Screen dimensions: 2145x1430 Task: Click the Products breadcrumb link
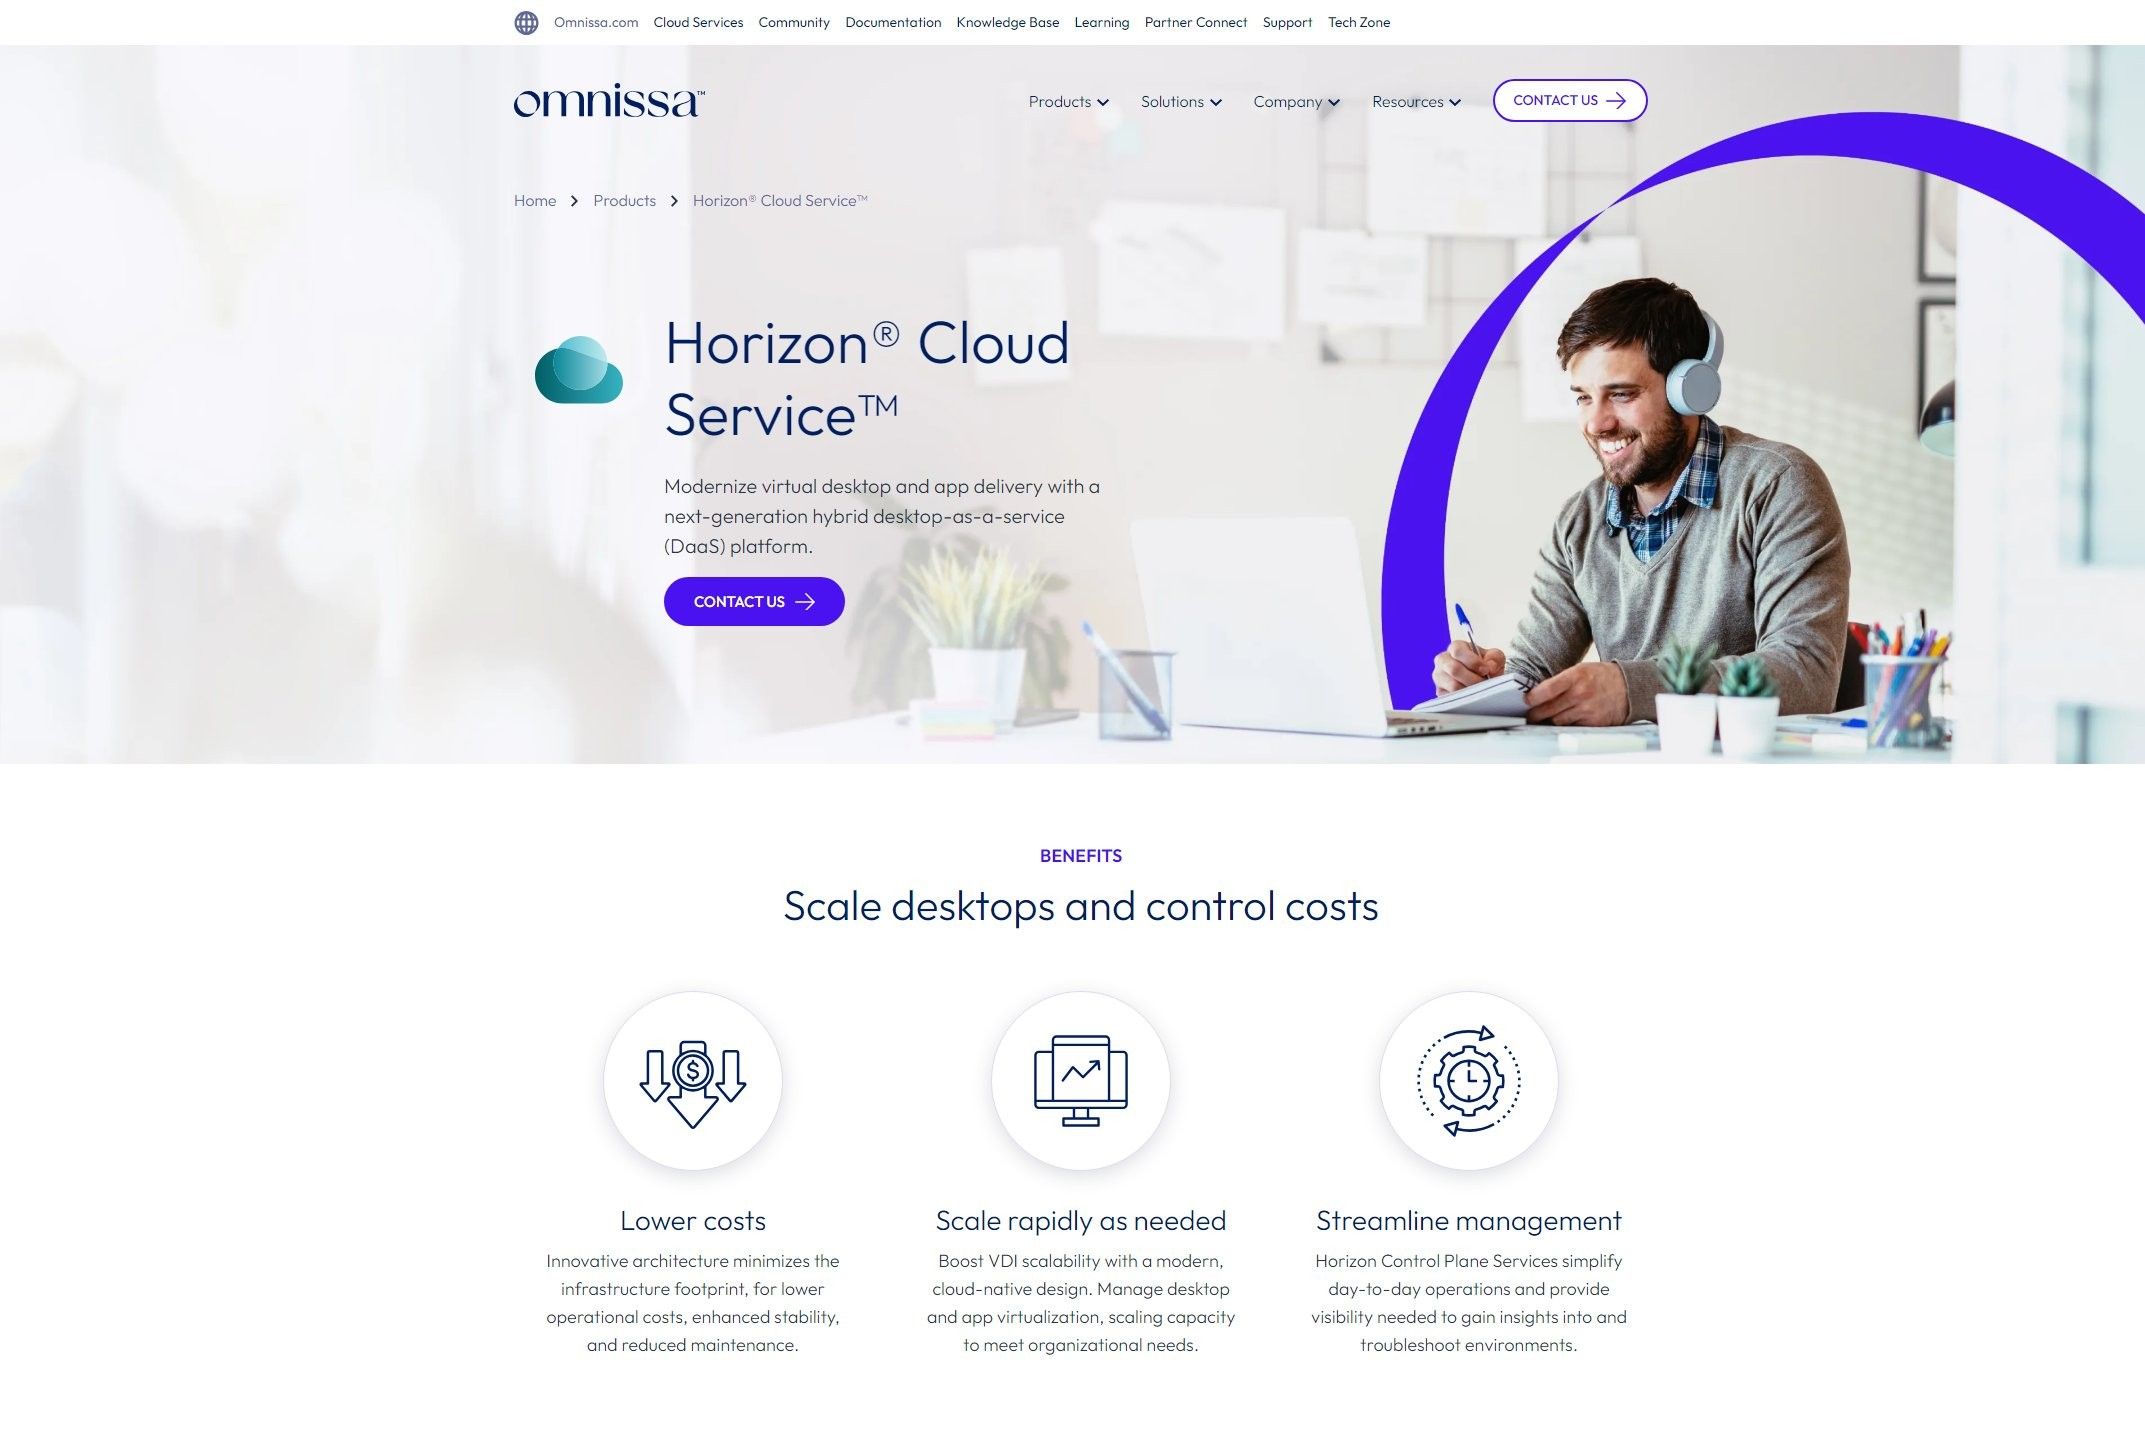(x=624, y=199)
